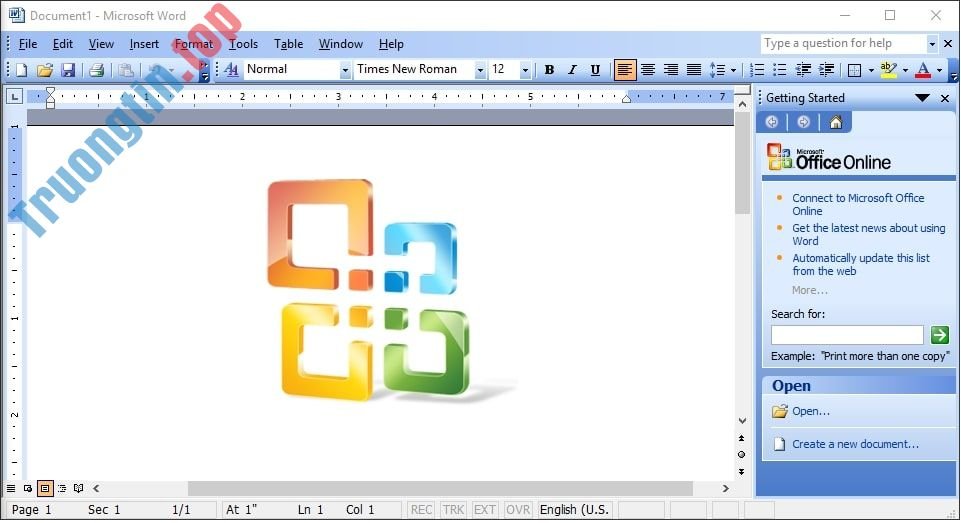Viewport: 961px width, 523px height.
Task: Start search with green arrow button
Action: (940, 335)
